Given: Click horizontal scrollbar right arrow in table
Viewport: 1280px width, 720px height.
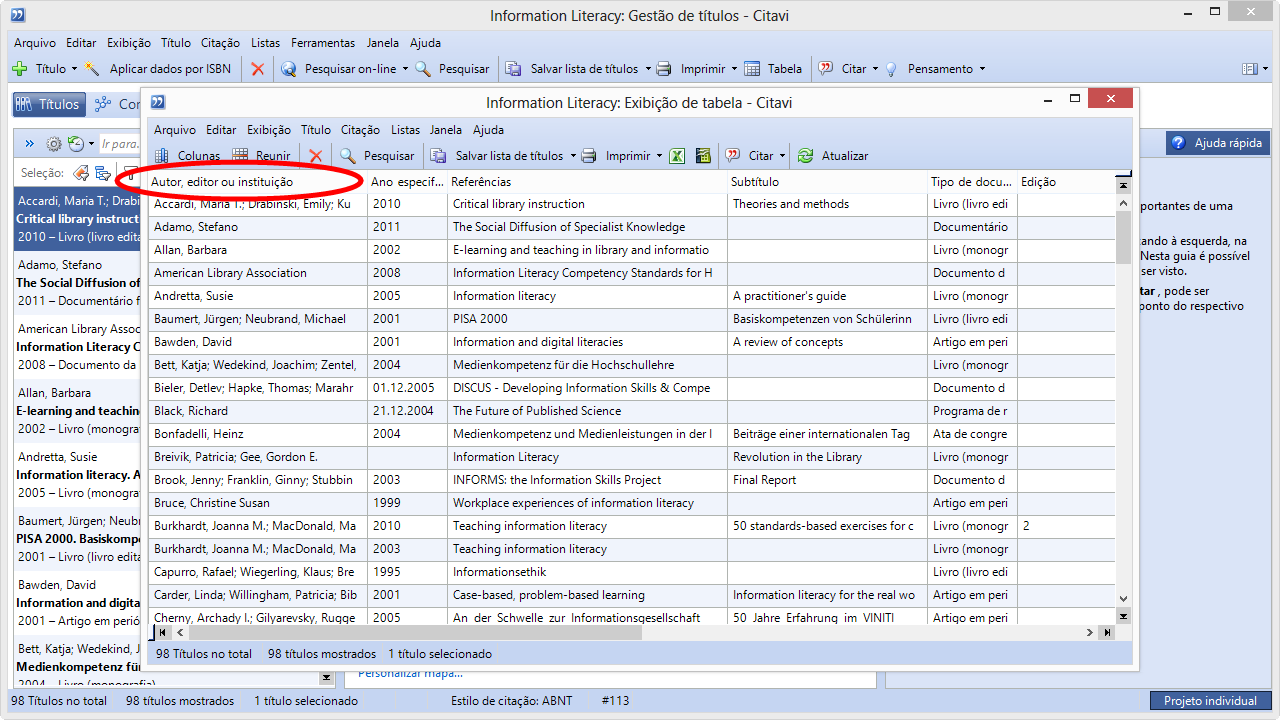Looking at the screenshot, I should click(1090, 633).
